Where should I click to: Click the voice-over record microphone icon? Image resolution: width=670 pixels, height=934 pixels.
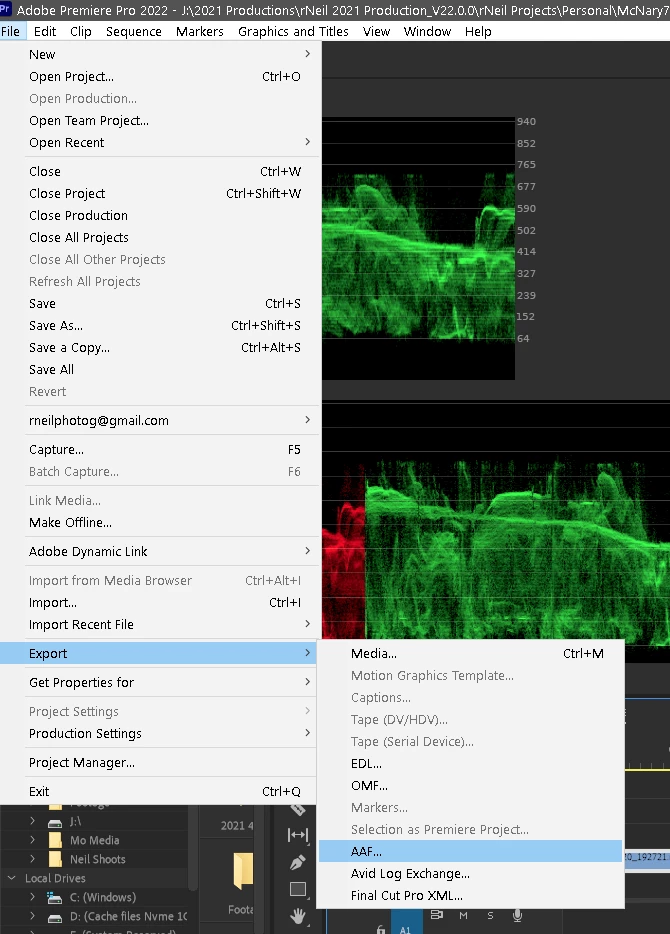(518, 916)
